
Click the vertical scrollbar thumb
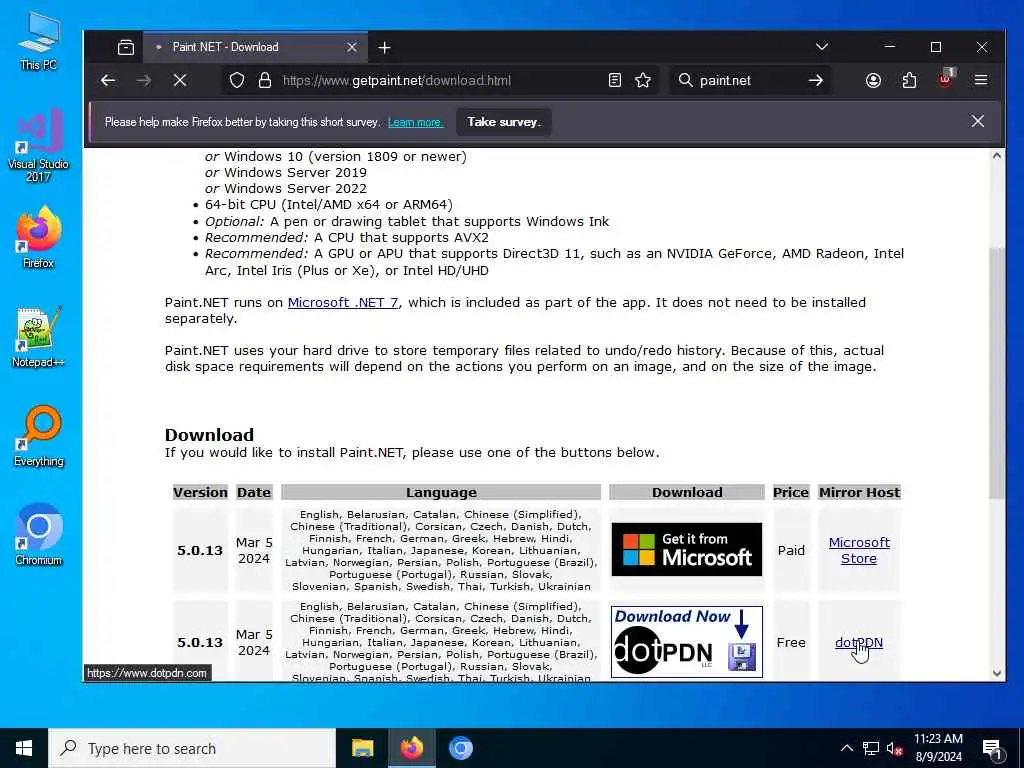[x=997, y=374]
